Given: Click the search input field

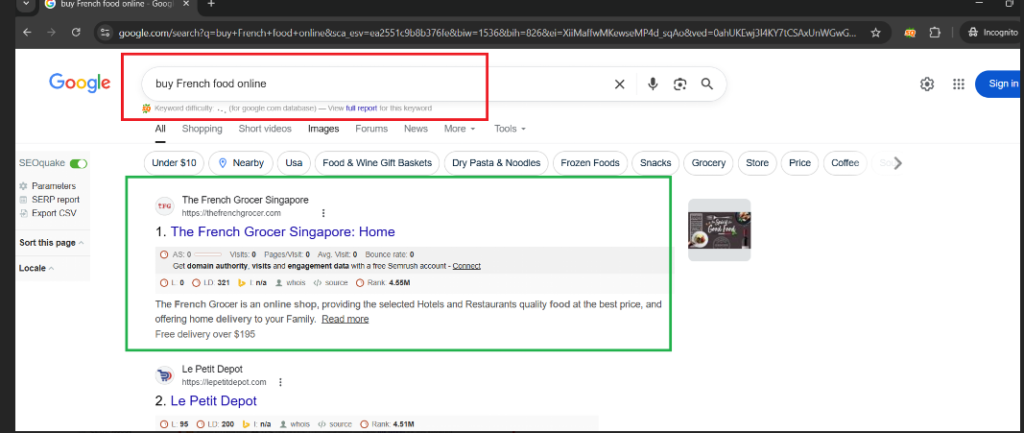Looking at the screenshot, I should tap(370, 84).
